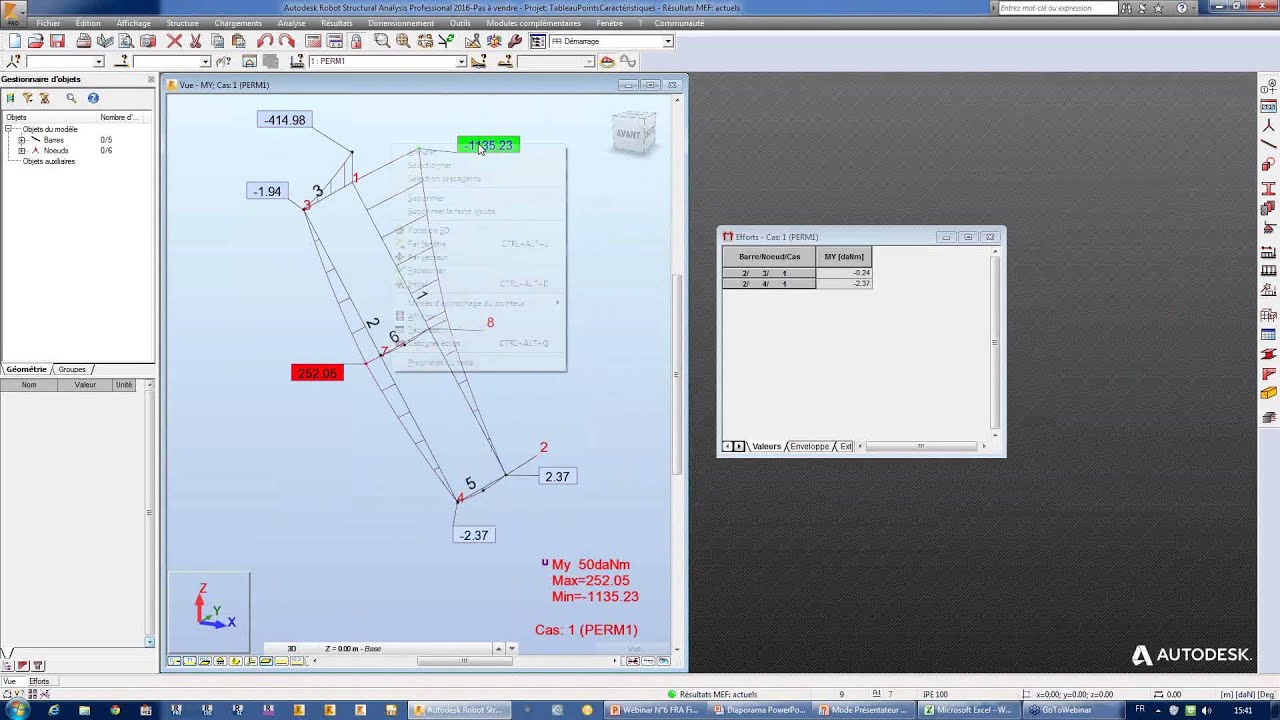This screenshot has width=1280, height=720.
Task: Click the AVANT view cube
Action: pyautogui.click(x=633, y=133)
